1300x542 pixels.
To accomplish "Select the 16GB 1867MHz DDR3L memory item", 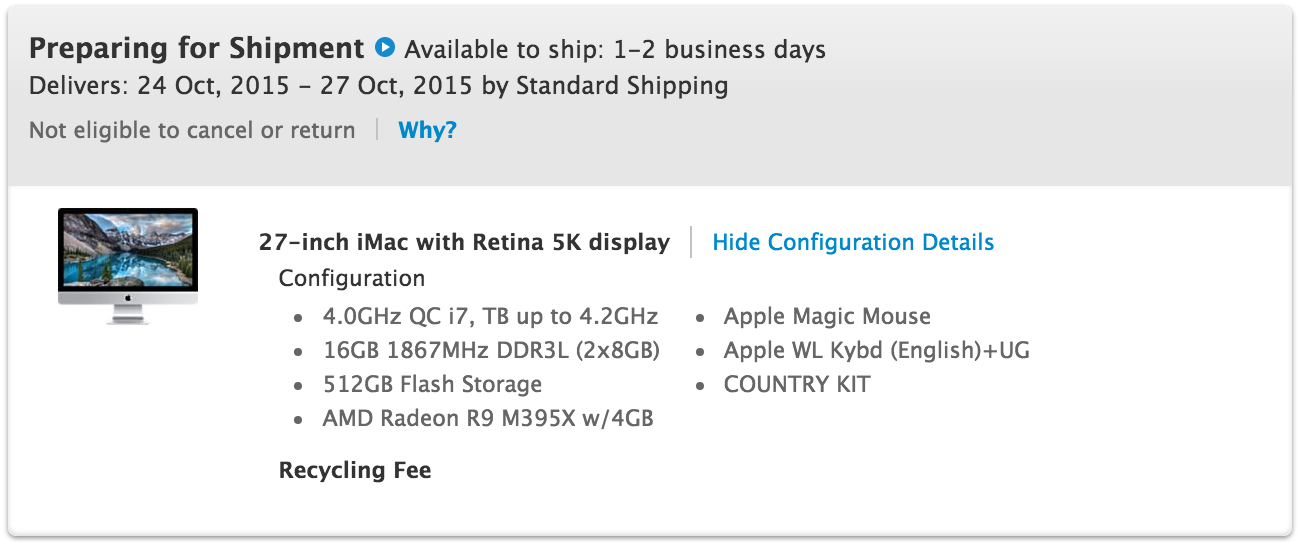I will (491, 351).
